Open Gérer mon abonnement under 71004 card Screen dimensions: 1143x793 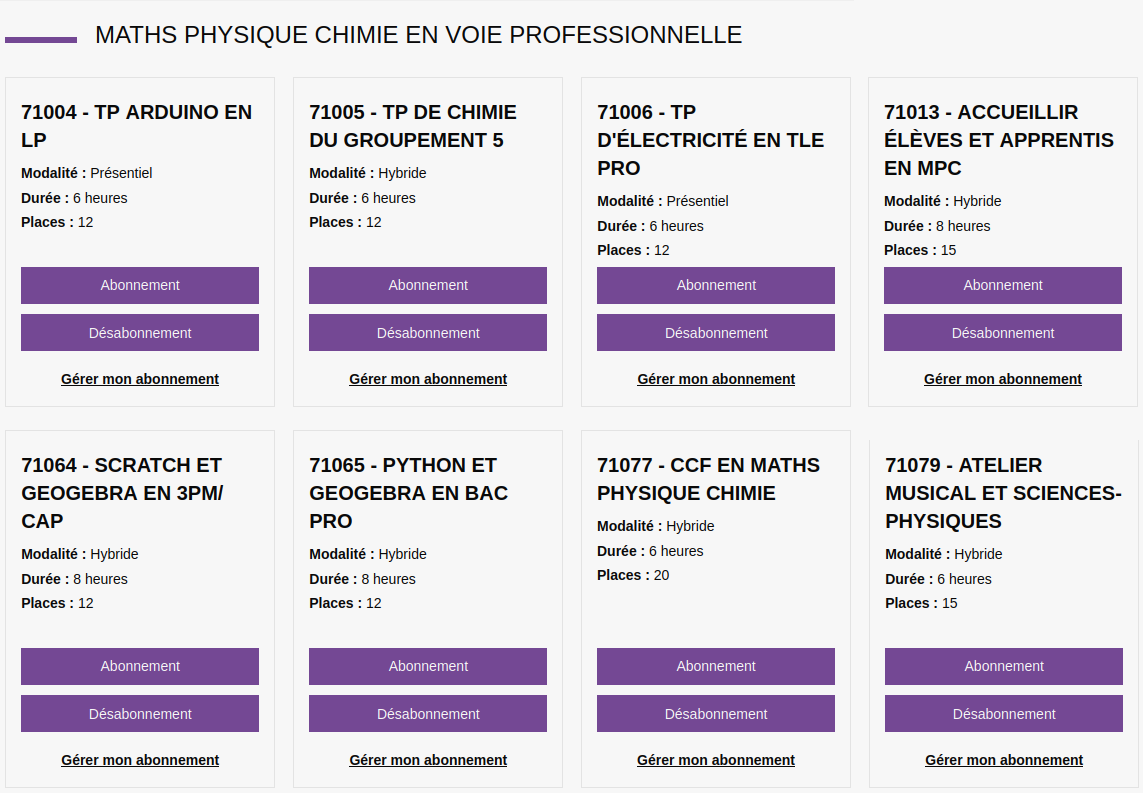(140, 379)
